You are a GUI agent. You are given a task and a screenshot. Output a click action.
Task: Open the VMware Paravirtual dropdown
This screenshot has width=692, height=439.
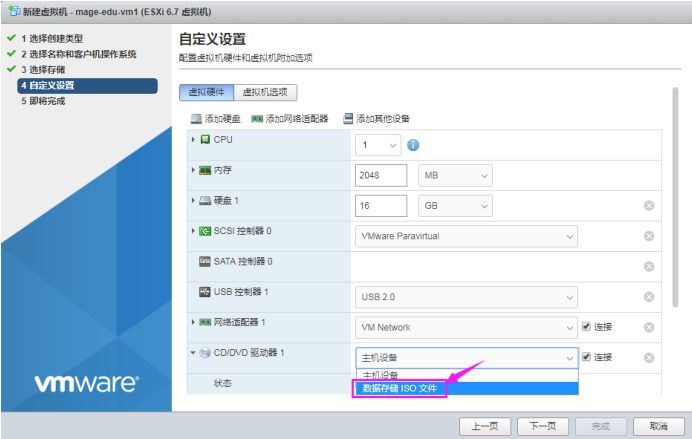click(x=466, y=236)
